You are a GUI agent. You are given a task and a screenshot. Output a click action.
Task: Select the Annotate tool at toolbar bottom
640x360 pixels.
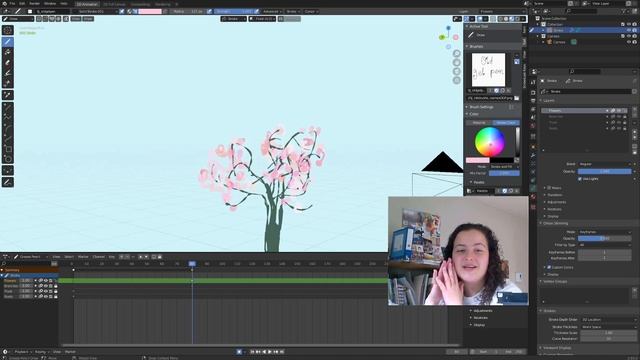click(8, 182)
